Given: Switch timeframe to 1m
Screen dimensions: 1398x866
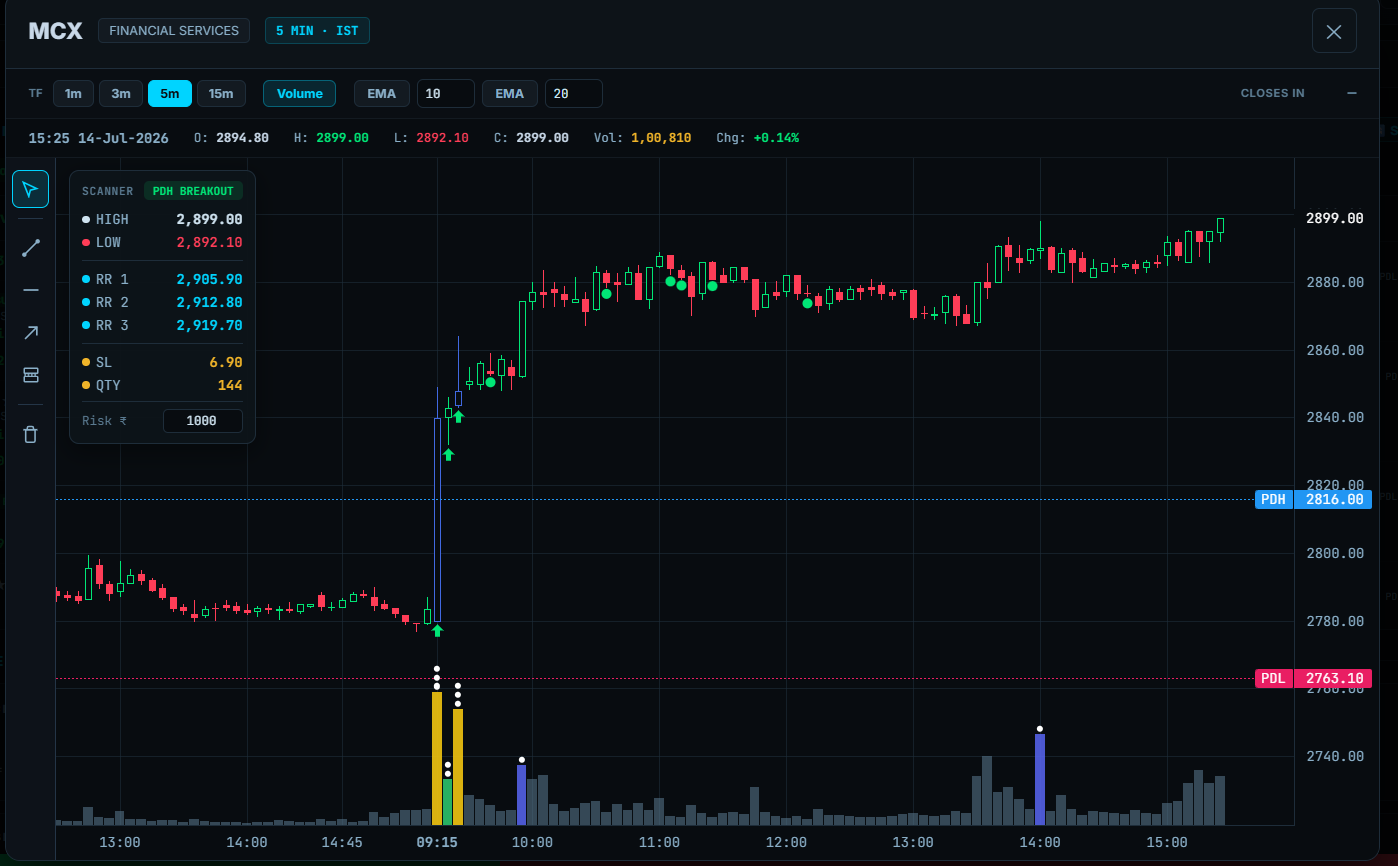Looking at the screenshot, I should (73, 93).
